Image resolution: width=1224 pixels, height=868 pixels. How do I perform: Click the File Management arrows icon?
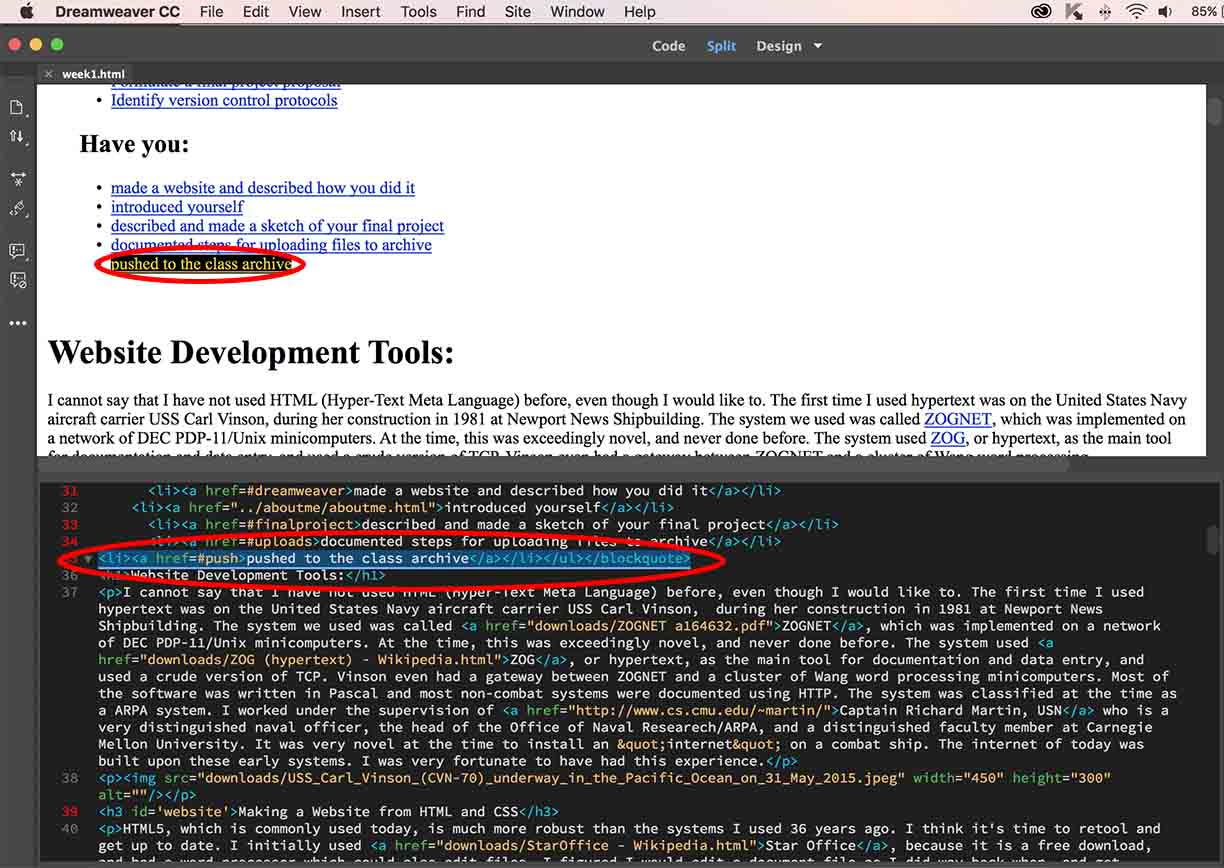tap(17, 136)
